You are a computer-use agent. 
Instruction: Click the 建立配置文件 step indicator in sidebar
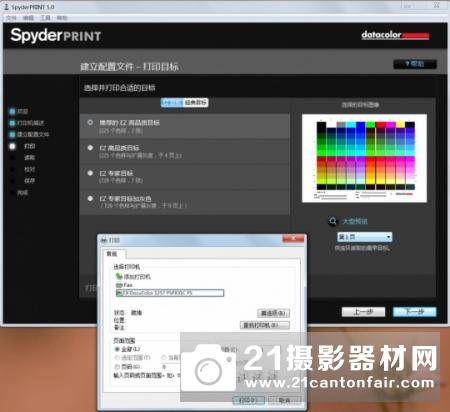(x=12, y=134)
